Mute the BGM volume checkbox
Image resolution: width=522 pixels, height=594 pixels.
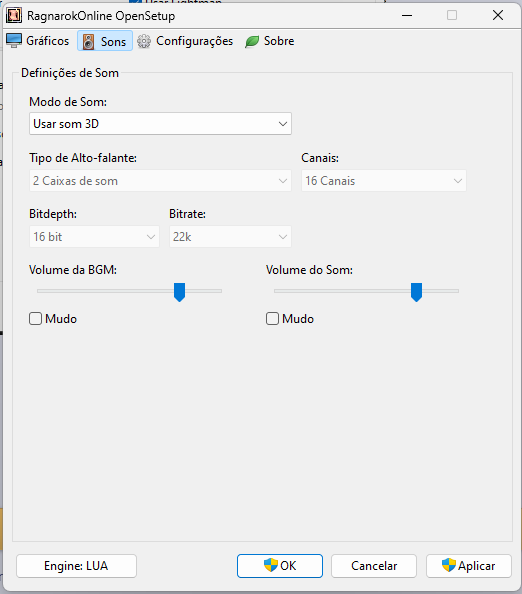click(36, 319)
